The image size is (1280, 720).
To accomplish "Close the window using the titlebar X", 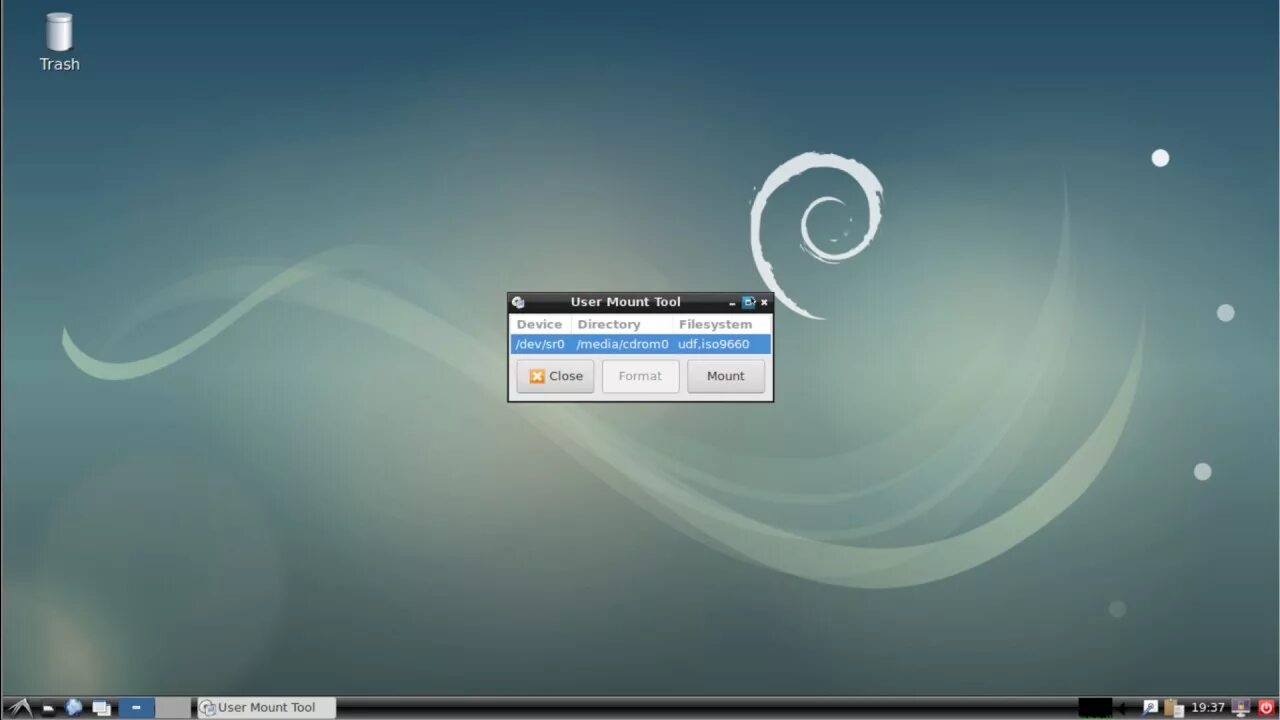I will pos(764,302).
